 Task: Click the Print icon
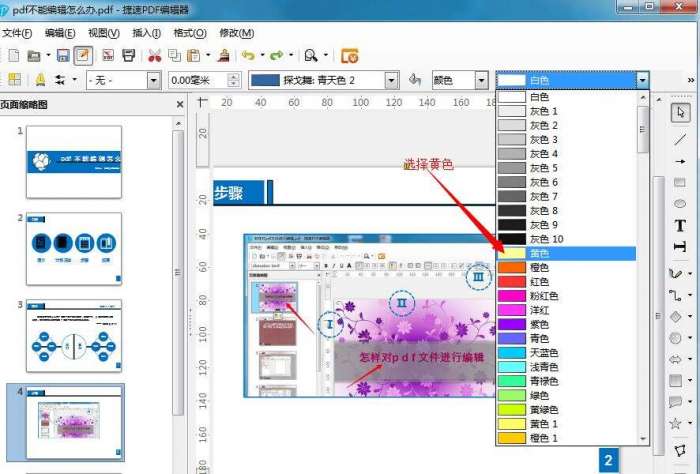[x=129, y=55]
